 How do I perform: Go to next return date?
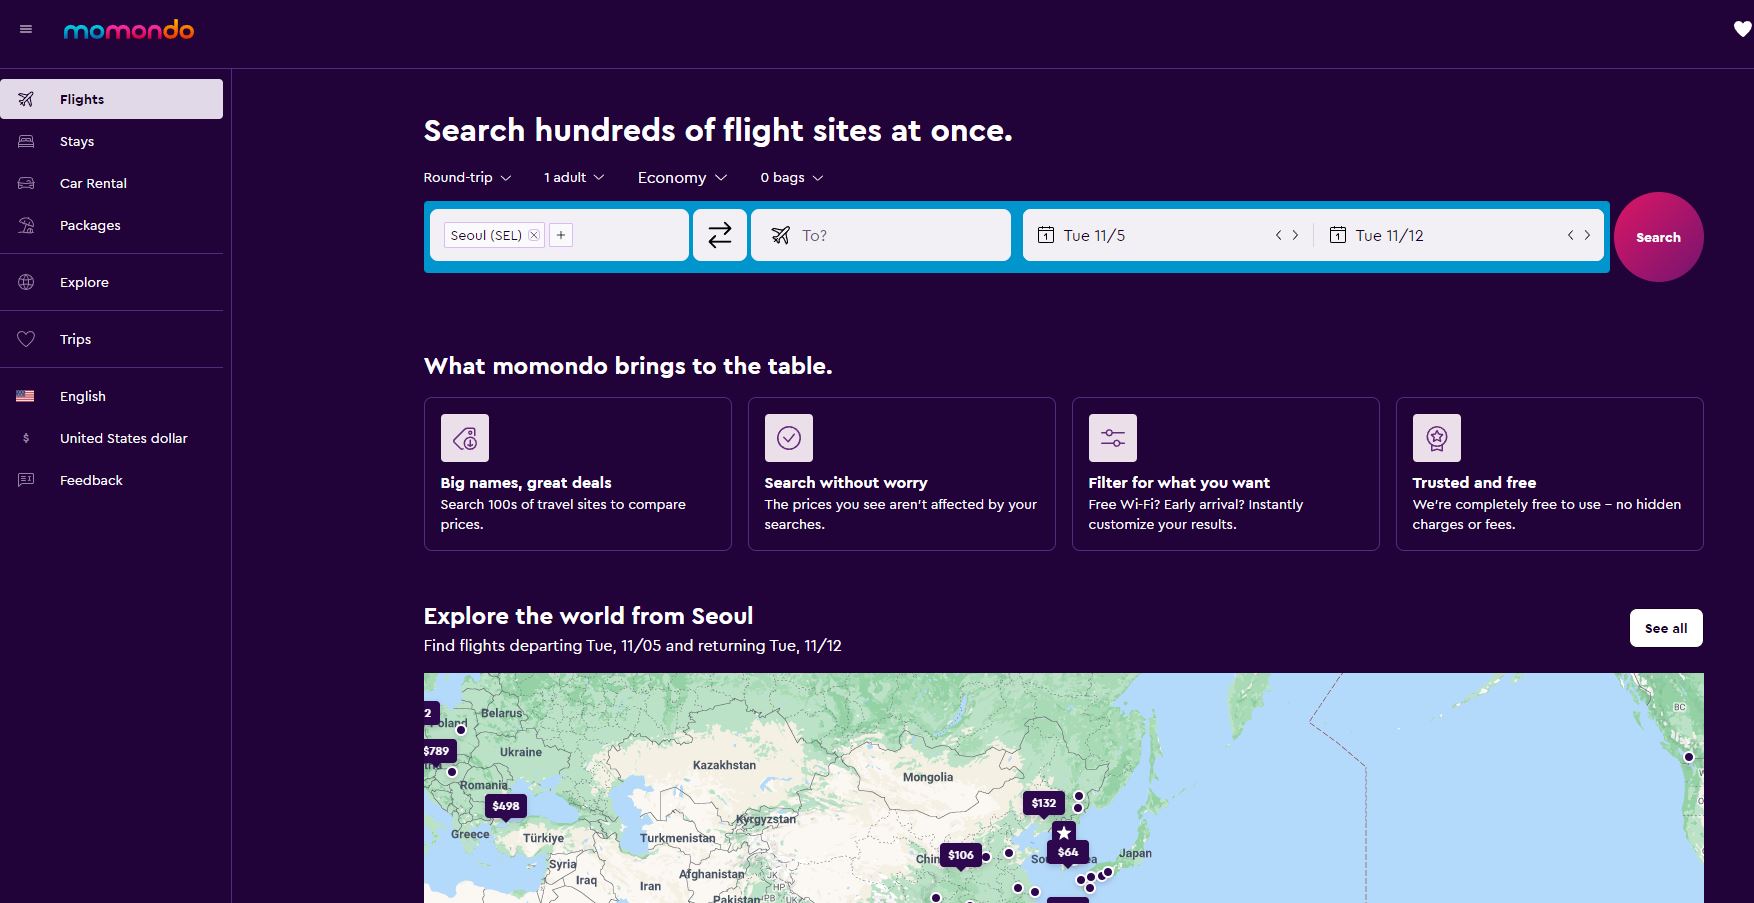1587,235
